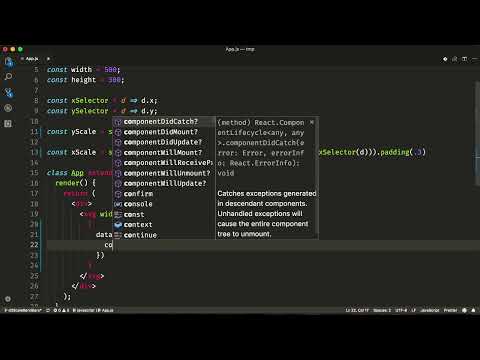The image size is (480, 360).
Task: Close the suggestion documentation panel
Action: tap(312, 122)
